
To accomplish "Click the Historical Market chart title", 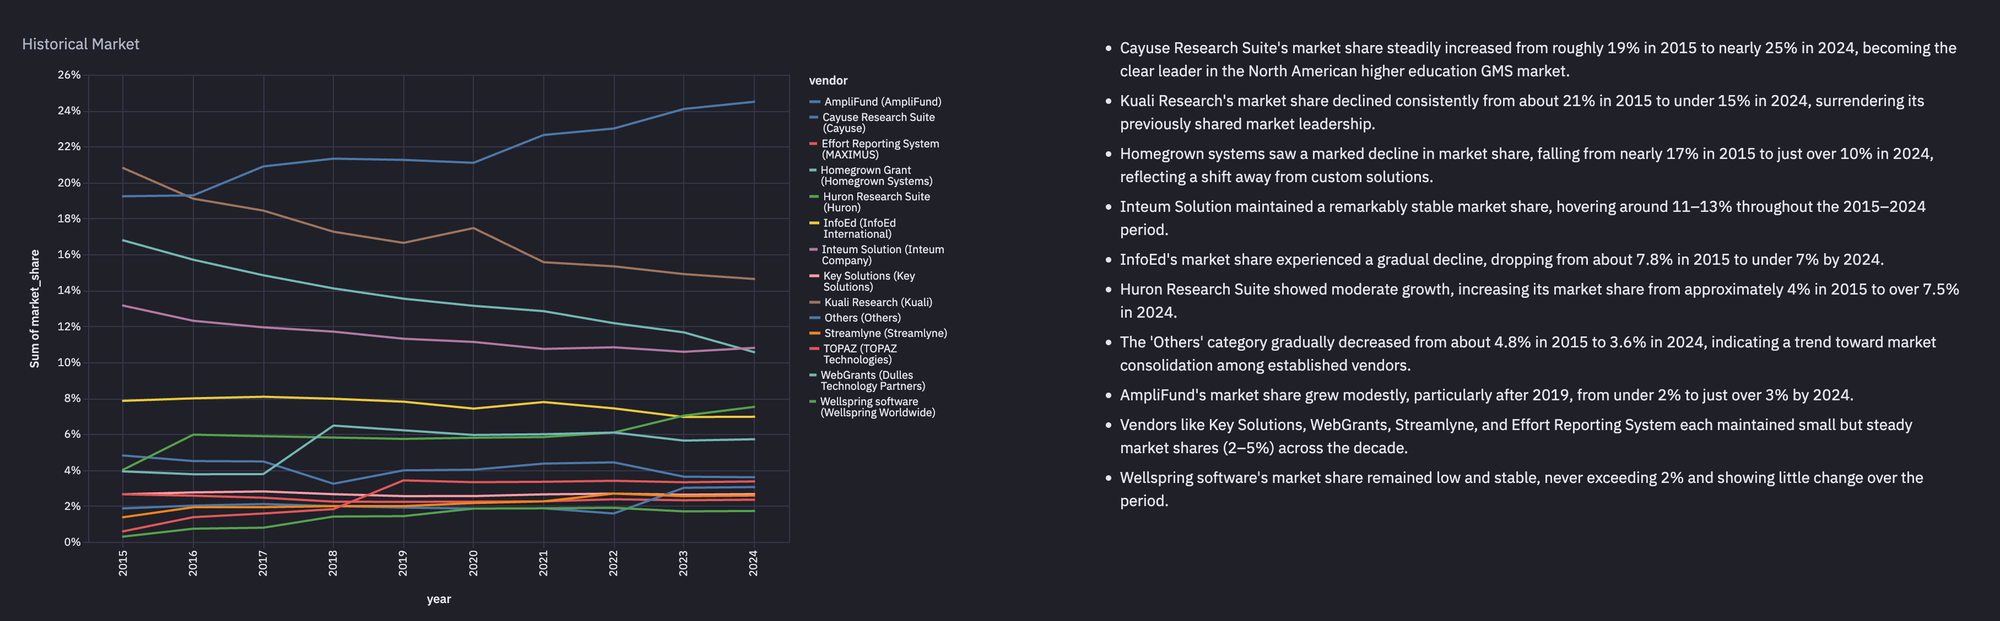I will click(81, 44).
